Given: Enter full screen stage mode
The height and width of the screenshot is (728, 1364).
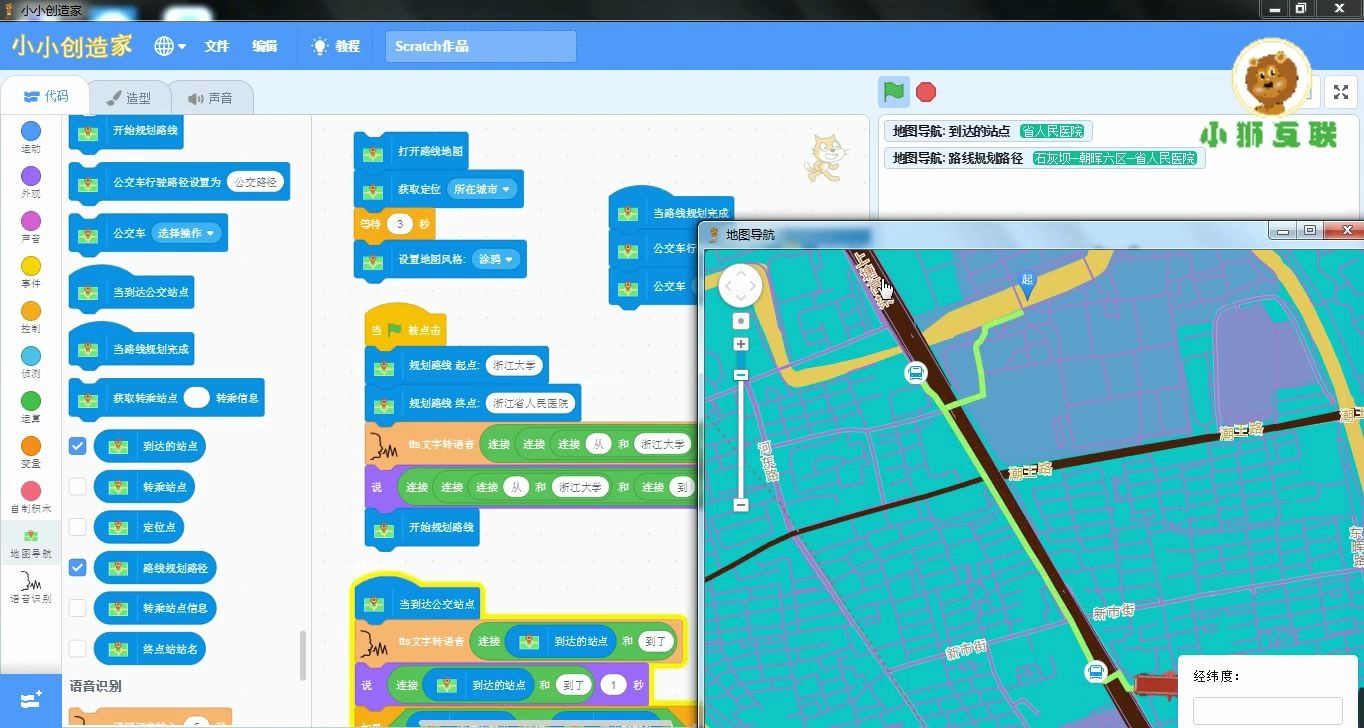Looking at the screenshot, I should click(x=1340, y=93).
